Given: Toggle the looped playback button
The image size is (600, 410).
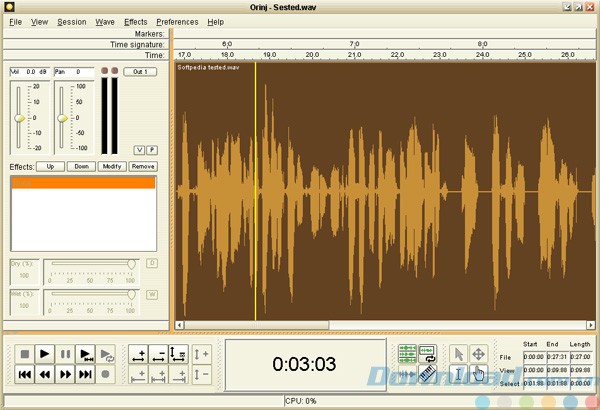Looking at the screenshot, I should click(107, 354).
